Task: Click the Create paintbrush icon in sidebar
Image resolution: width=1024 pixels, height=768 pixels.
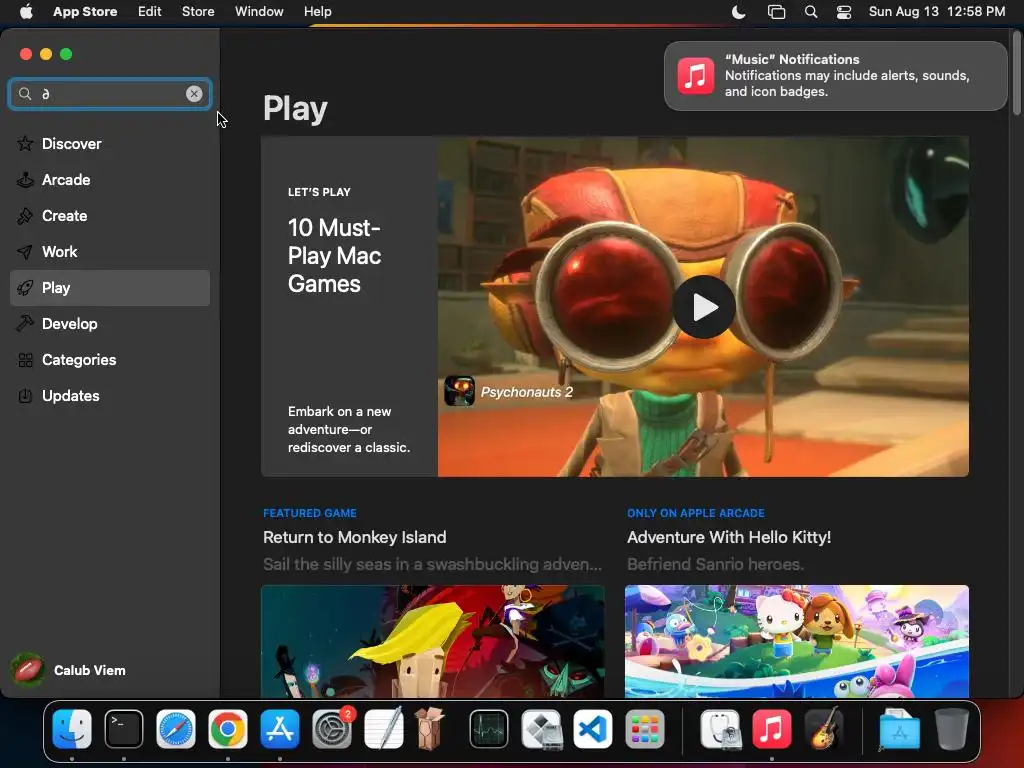Action: (25, 216)
